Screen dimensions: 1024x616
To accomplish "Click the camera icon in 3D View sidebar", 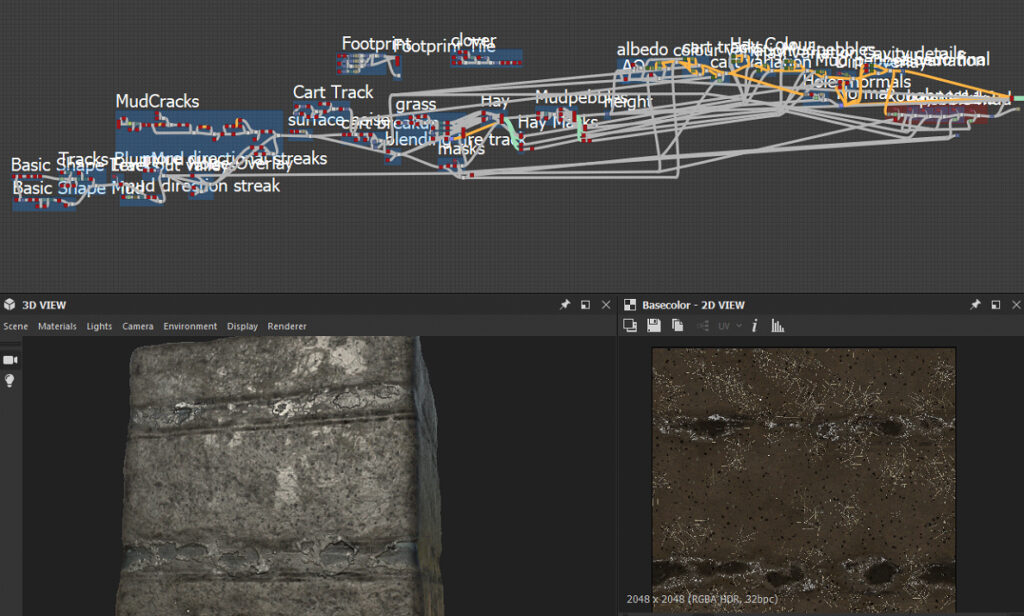I will click(x=11, y=359).
